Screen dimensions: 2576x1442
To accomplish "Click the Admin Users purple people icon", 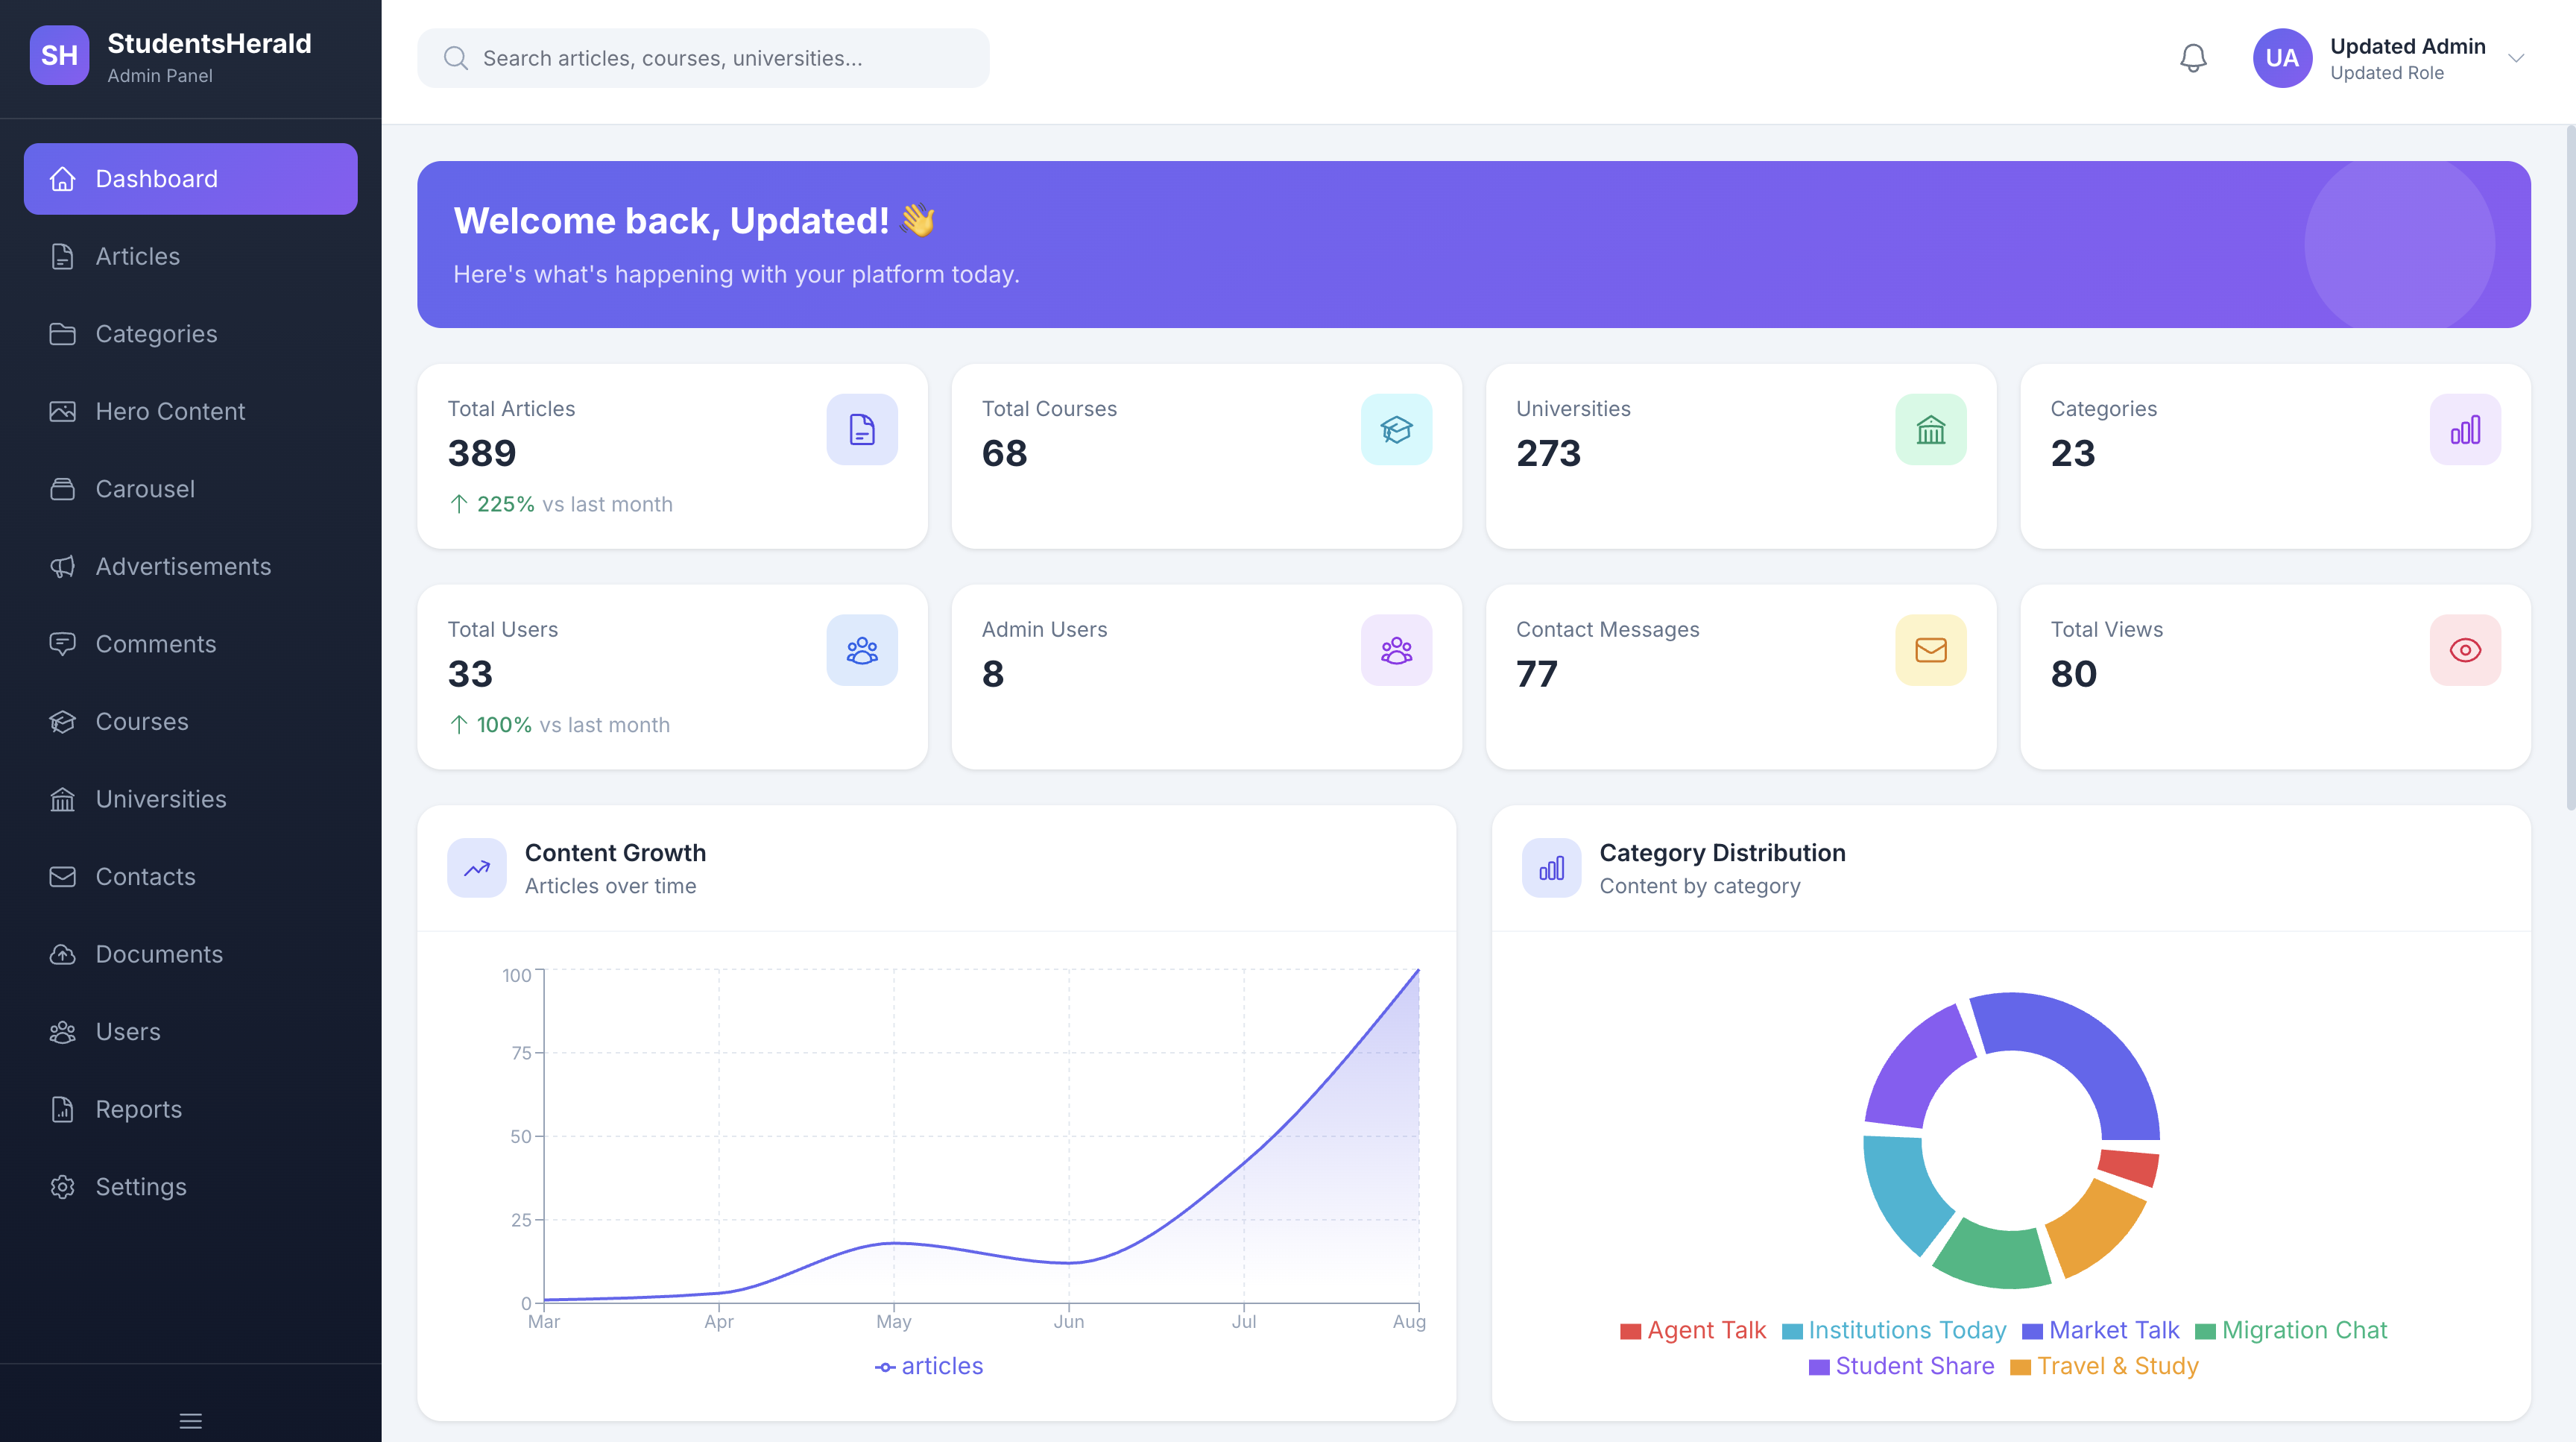I will click(x=1396, y=651).
